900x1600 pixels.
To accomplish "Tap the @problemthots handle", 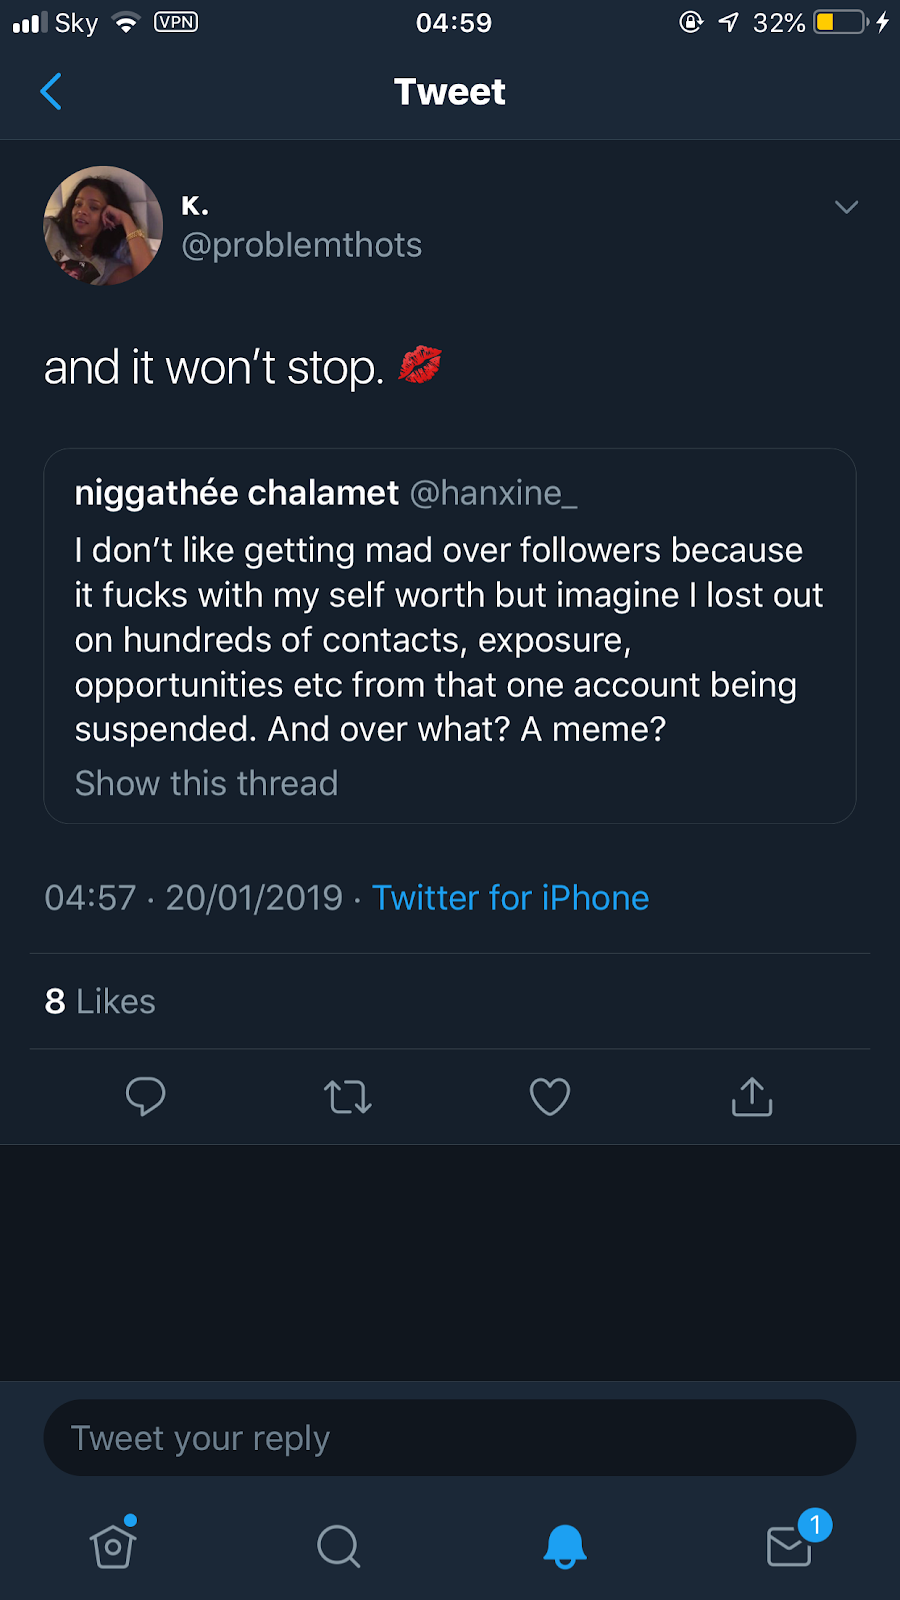I will click(x=302, y=245).
